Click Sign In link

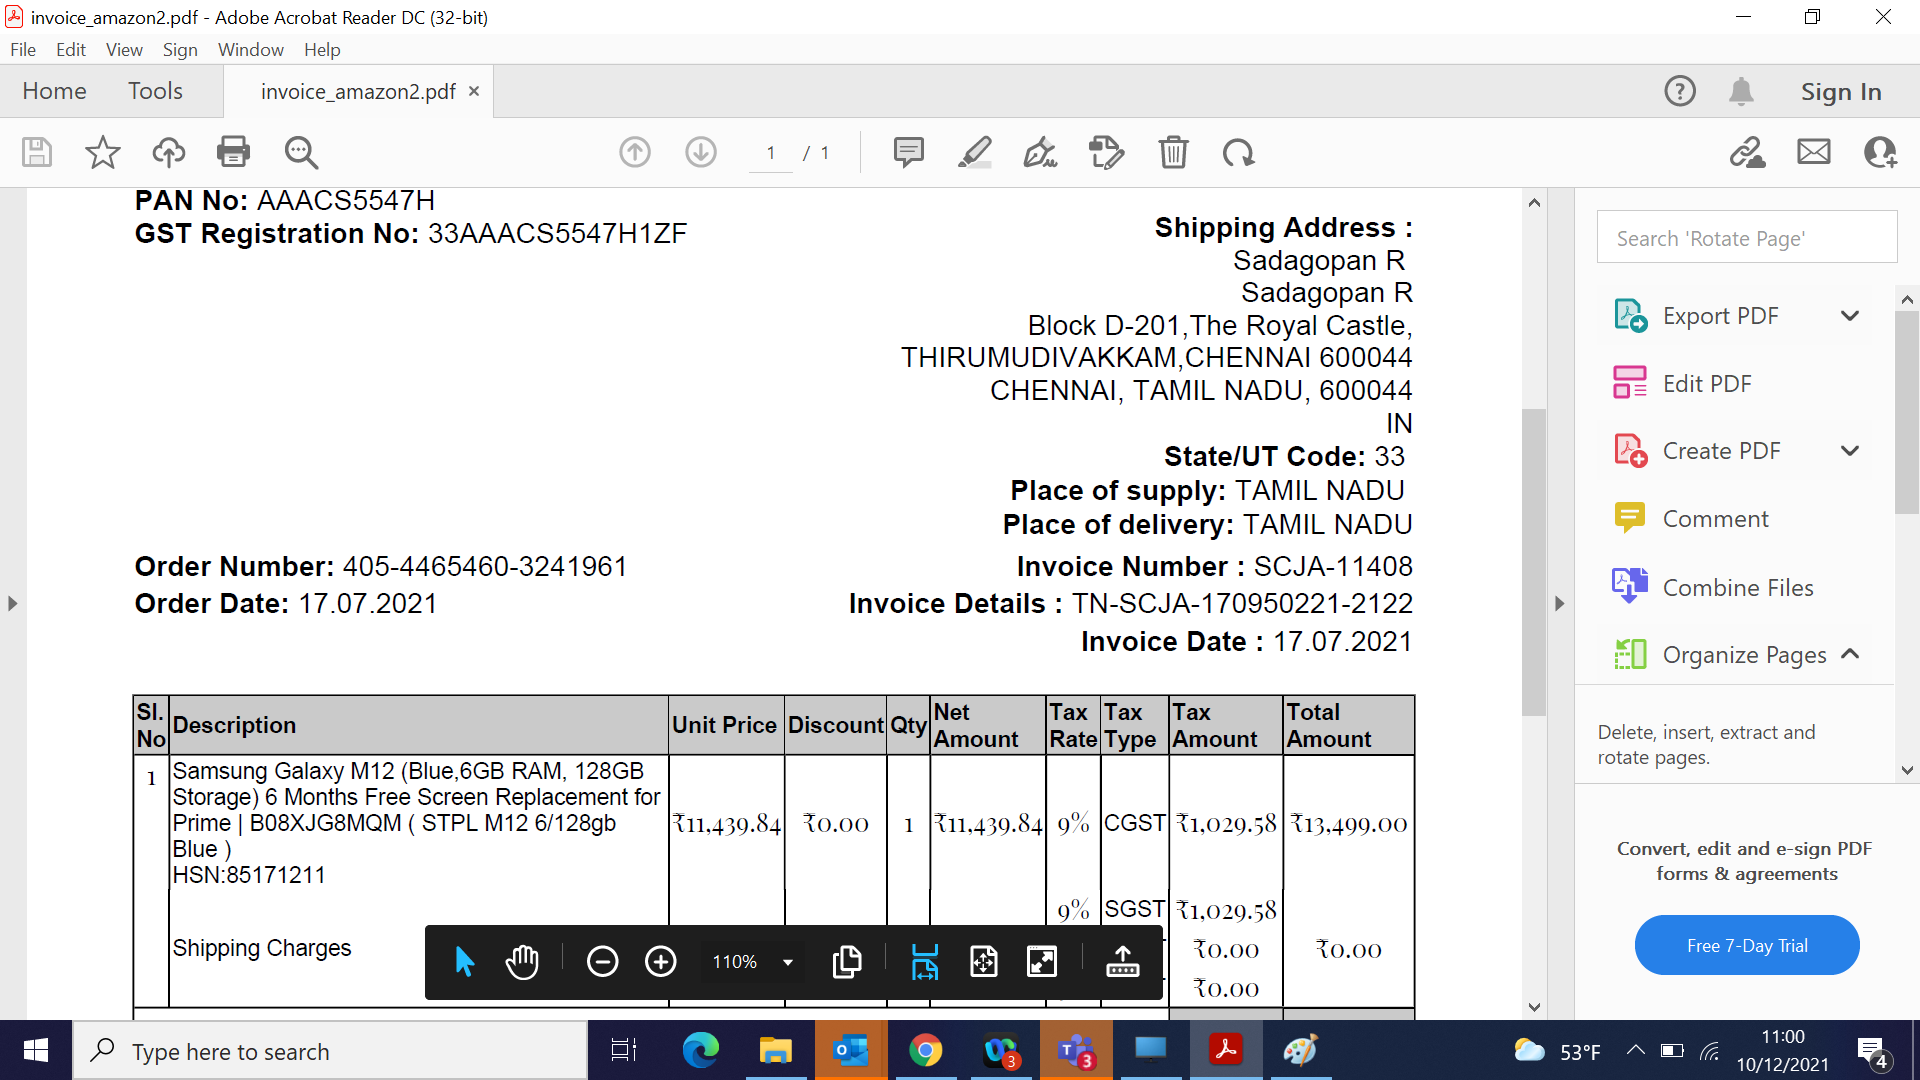pos(1840,91)
